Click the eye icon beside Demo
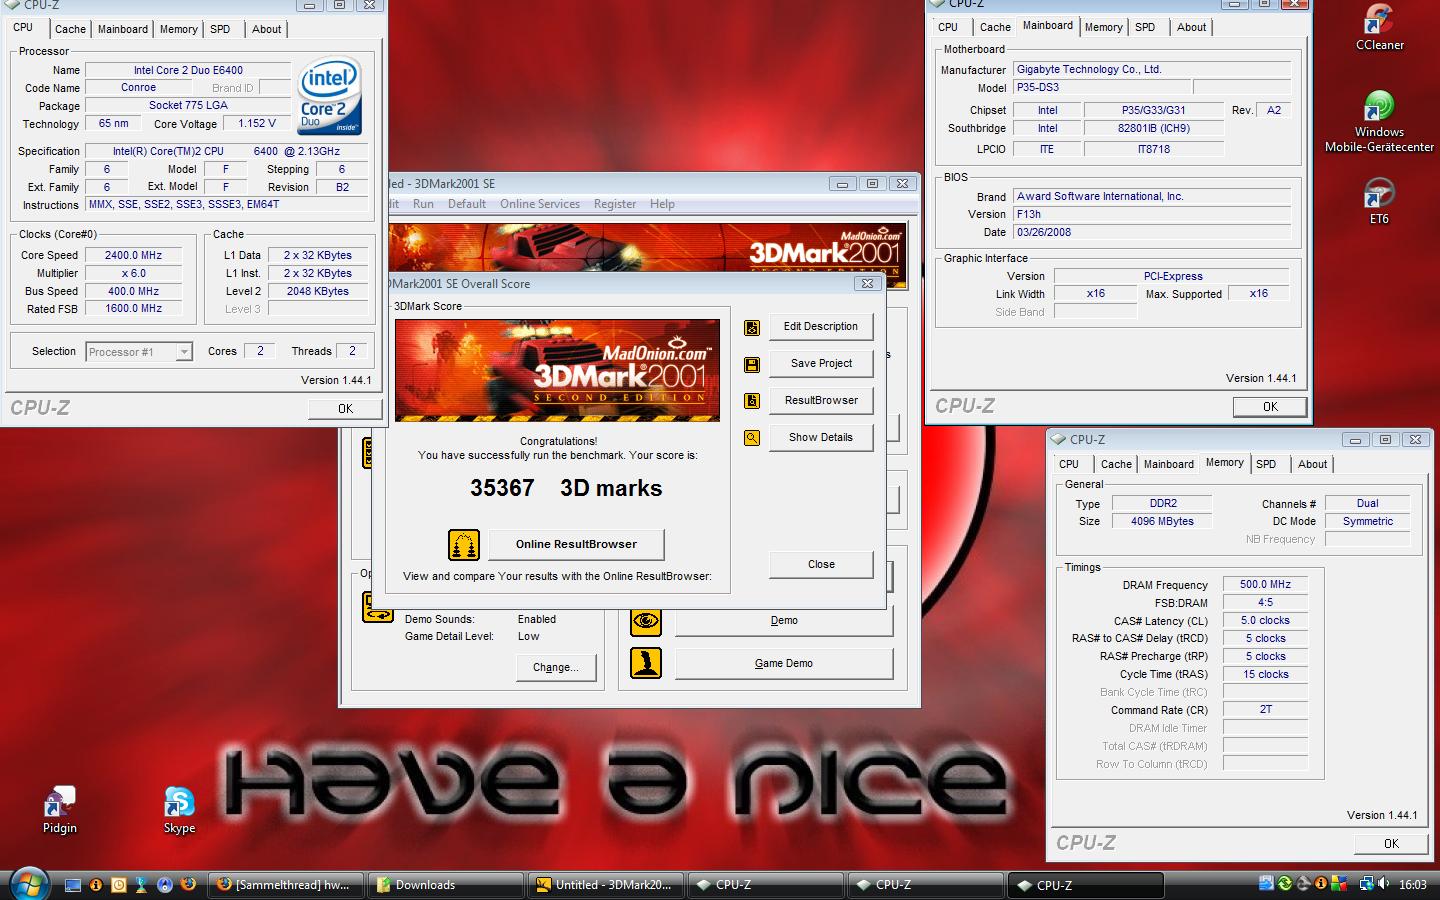 click(646, 621)
